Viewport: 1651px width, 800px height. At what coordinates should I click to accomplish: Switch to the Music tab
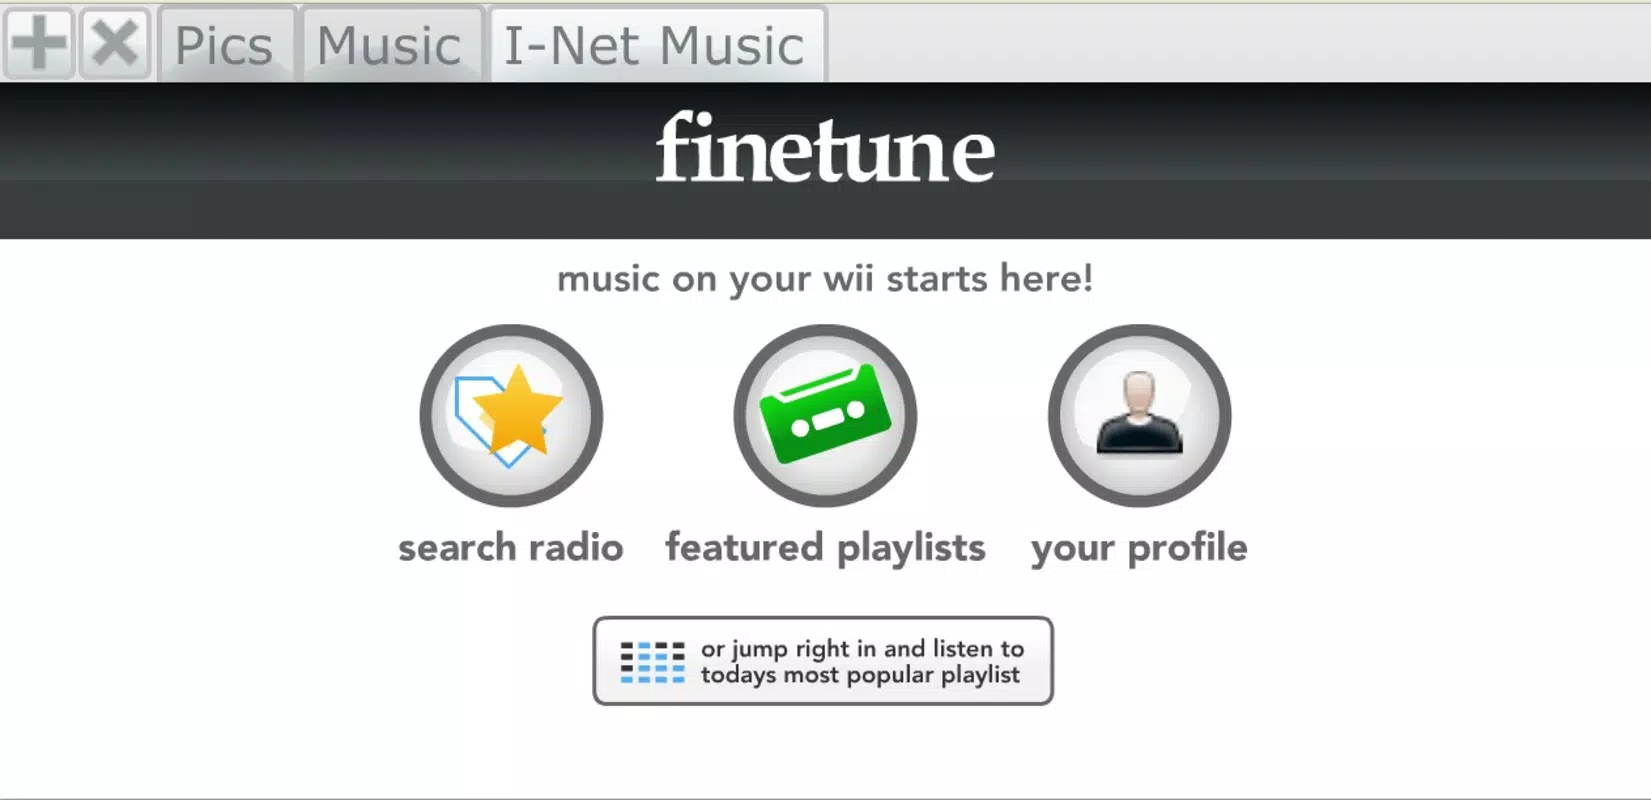coord(392,45)
